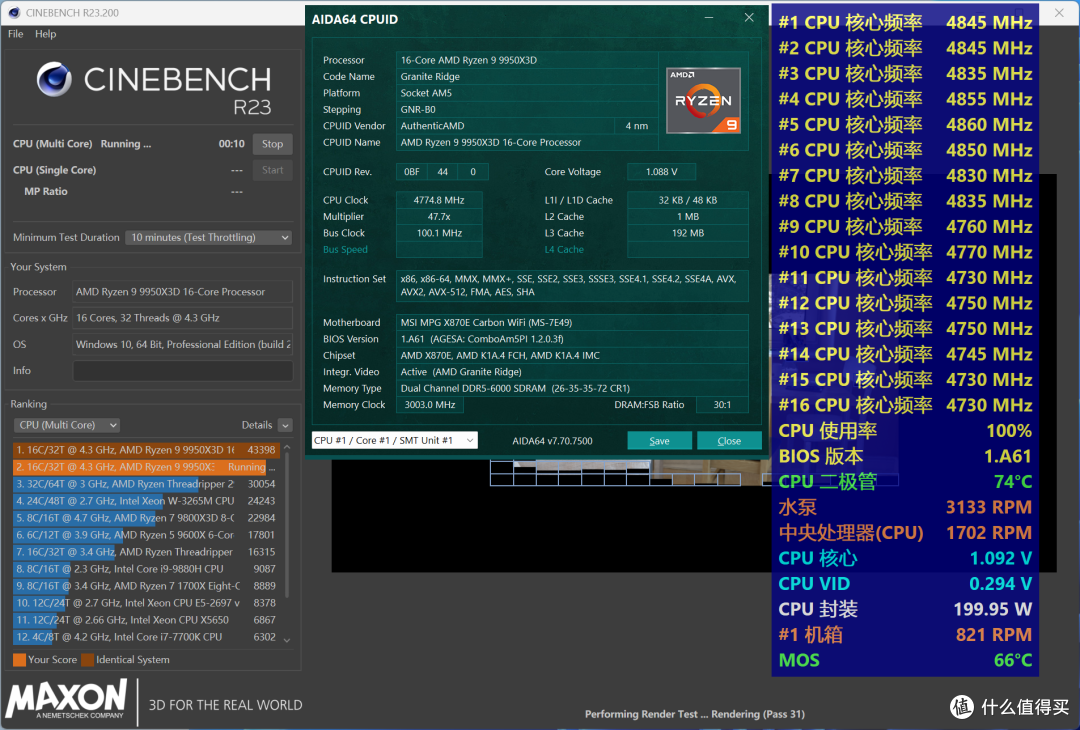Click the 水泵 3133 RPM overlay row
The width and height of the screenshot is (1080, 730).
coord(905,508)
